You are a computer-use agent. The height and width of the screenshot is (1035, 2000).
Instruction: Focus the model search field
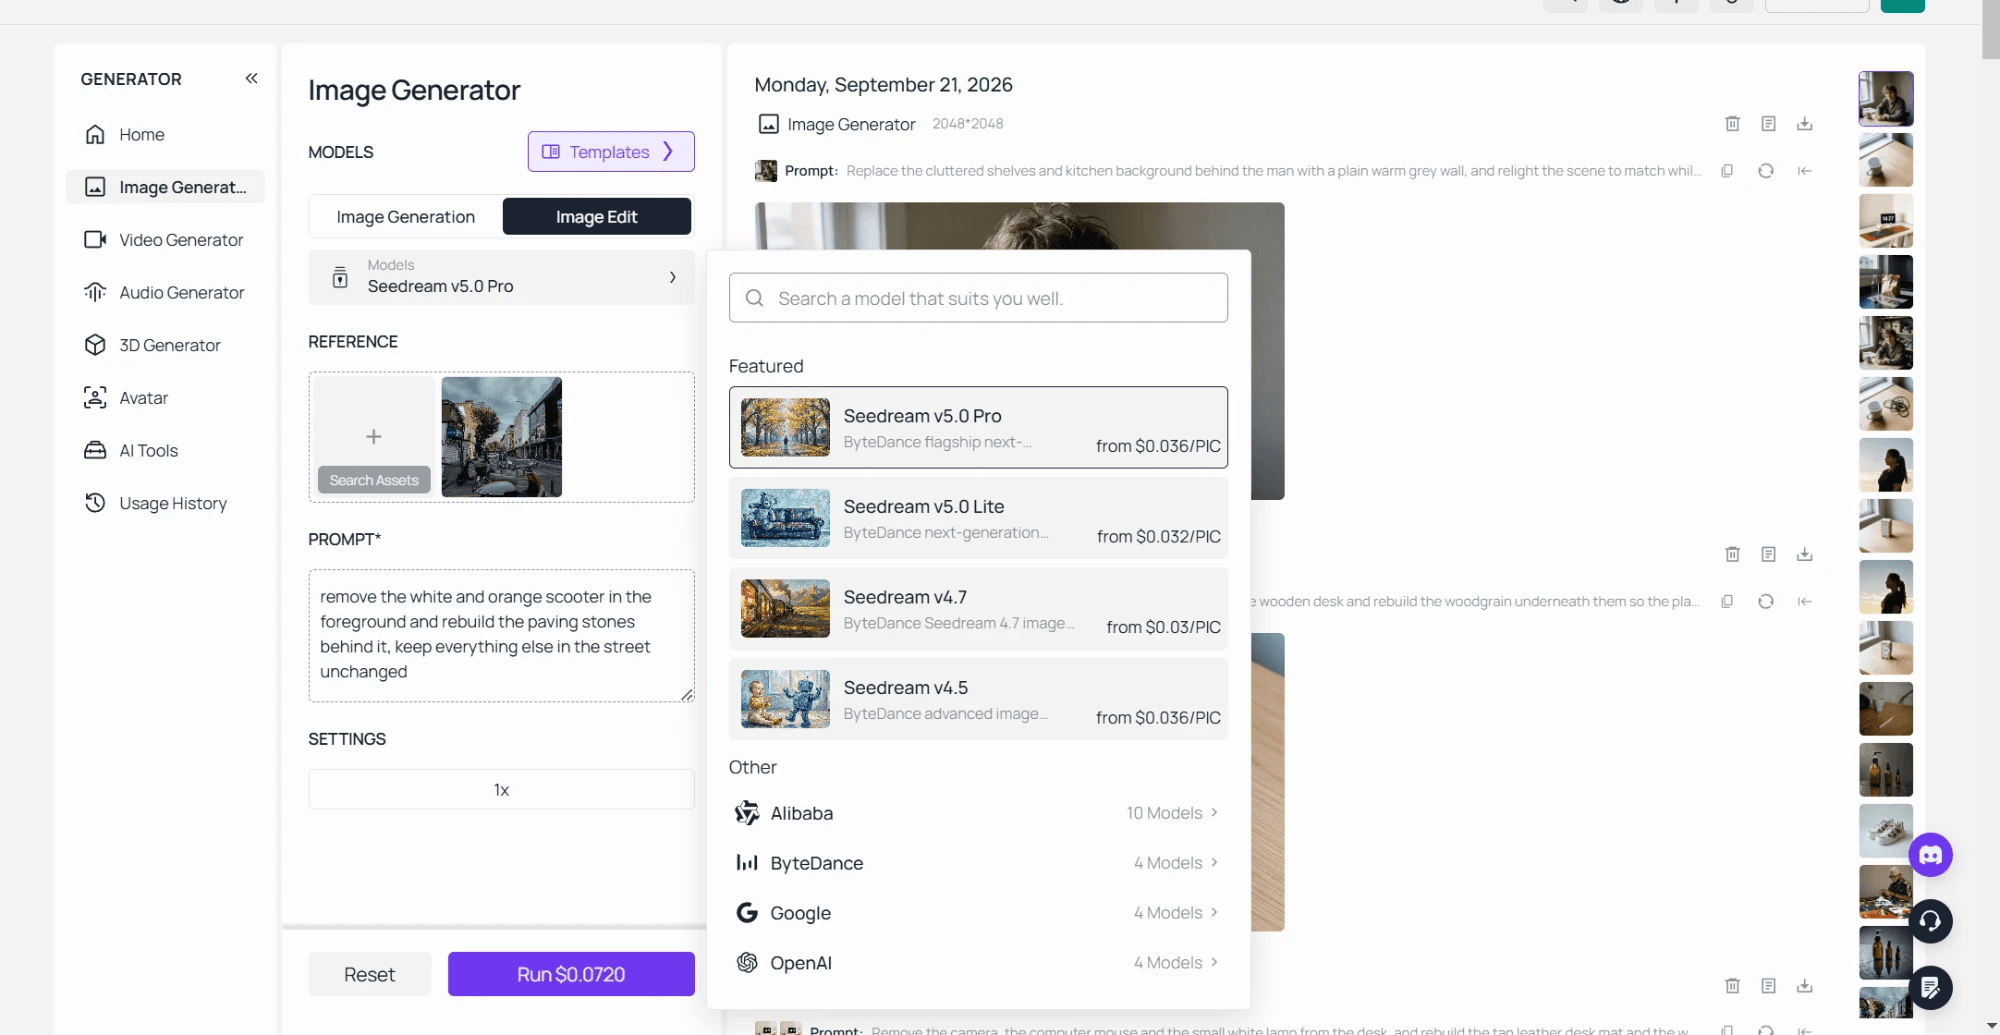pos(978,298)
